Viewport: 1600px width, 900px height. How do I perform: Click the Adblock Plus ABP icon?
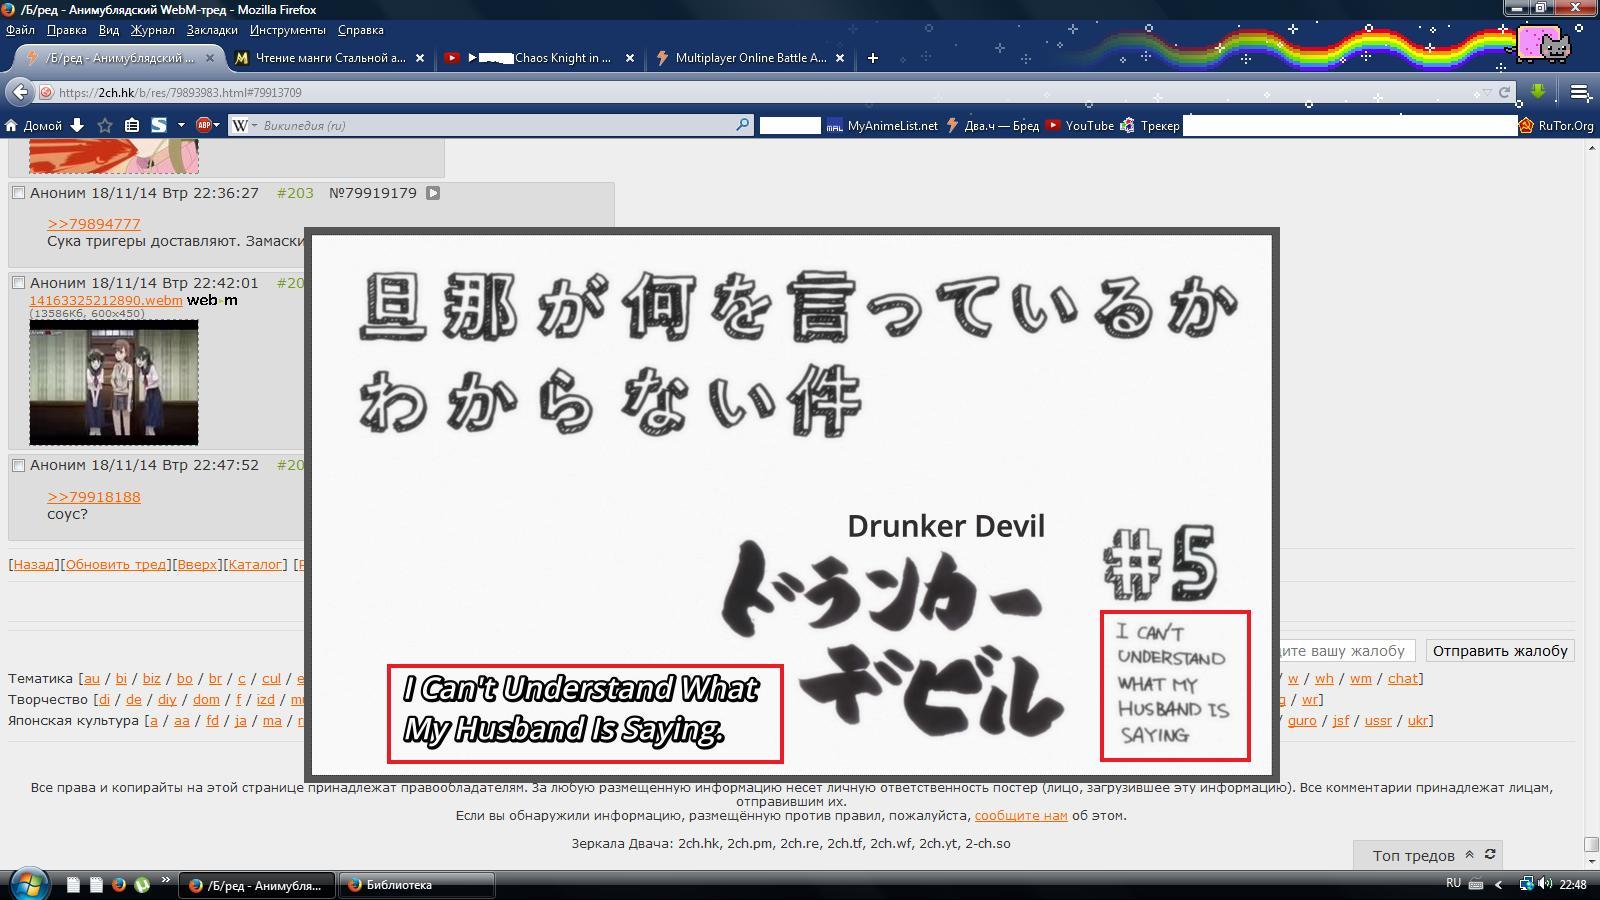(204, 125)
